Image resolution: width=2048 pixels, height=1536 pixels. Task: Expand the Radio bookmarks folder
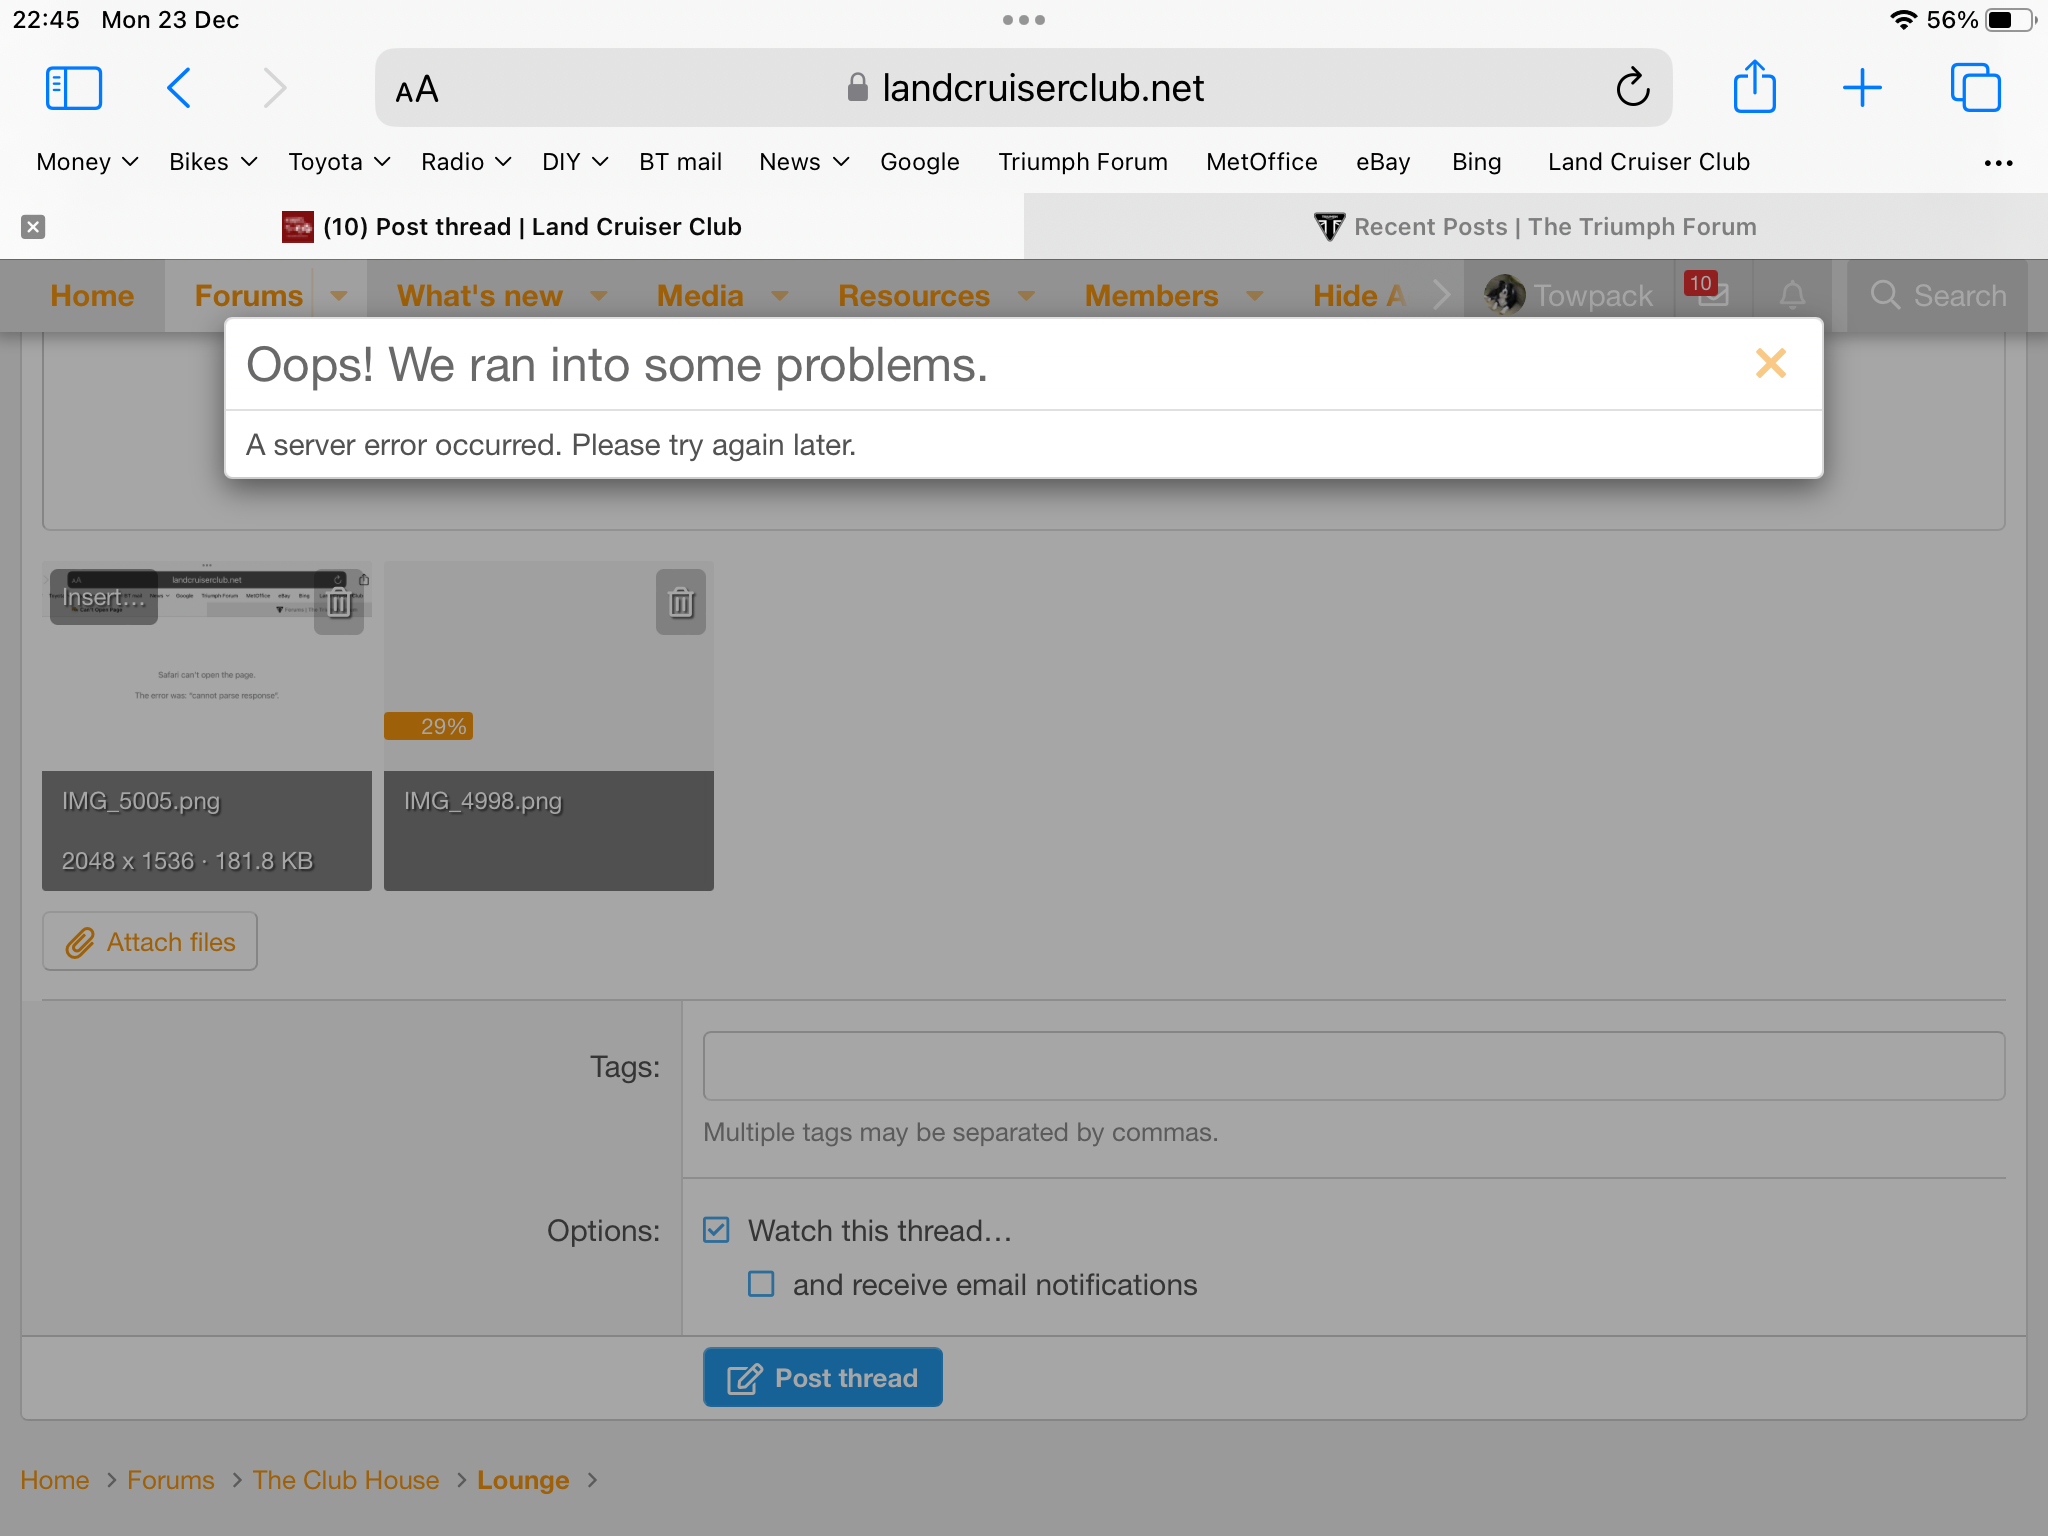[x=466, y=162]
